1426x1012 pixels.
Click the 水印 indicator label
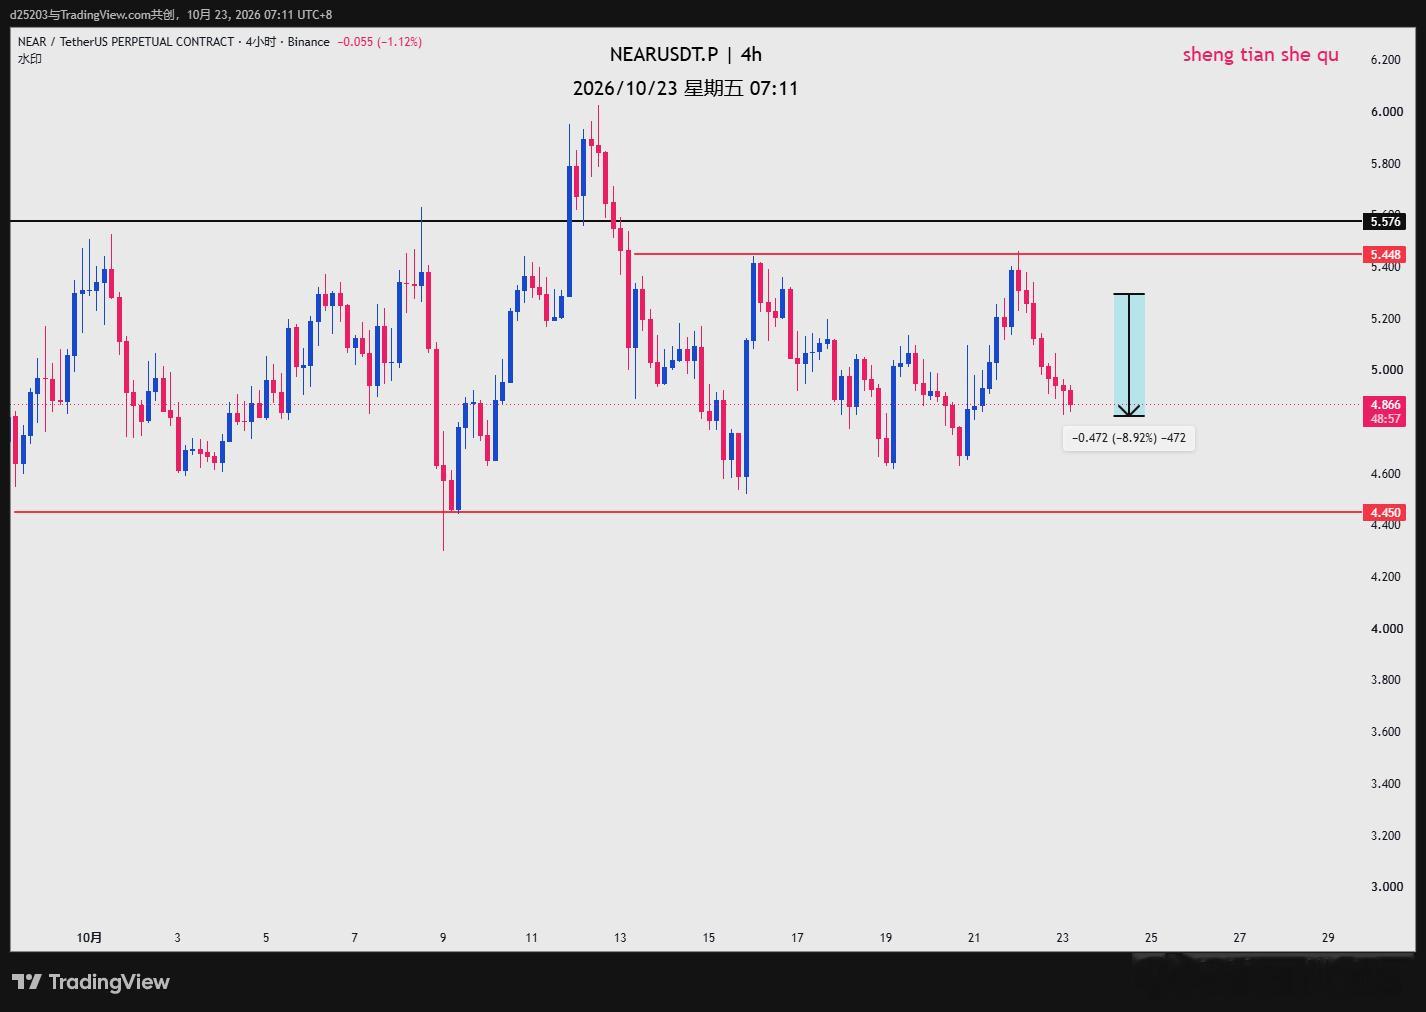(30, 59)
